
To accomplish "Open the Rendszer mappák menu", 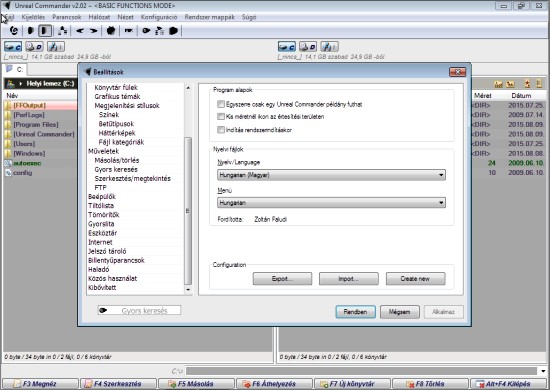I will tap(209, 17).
